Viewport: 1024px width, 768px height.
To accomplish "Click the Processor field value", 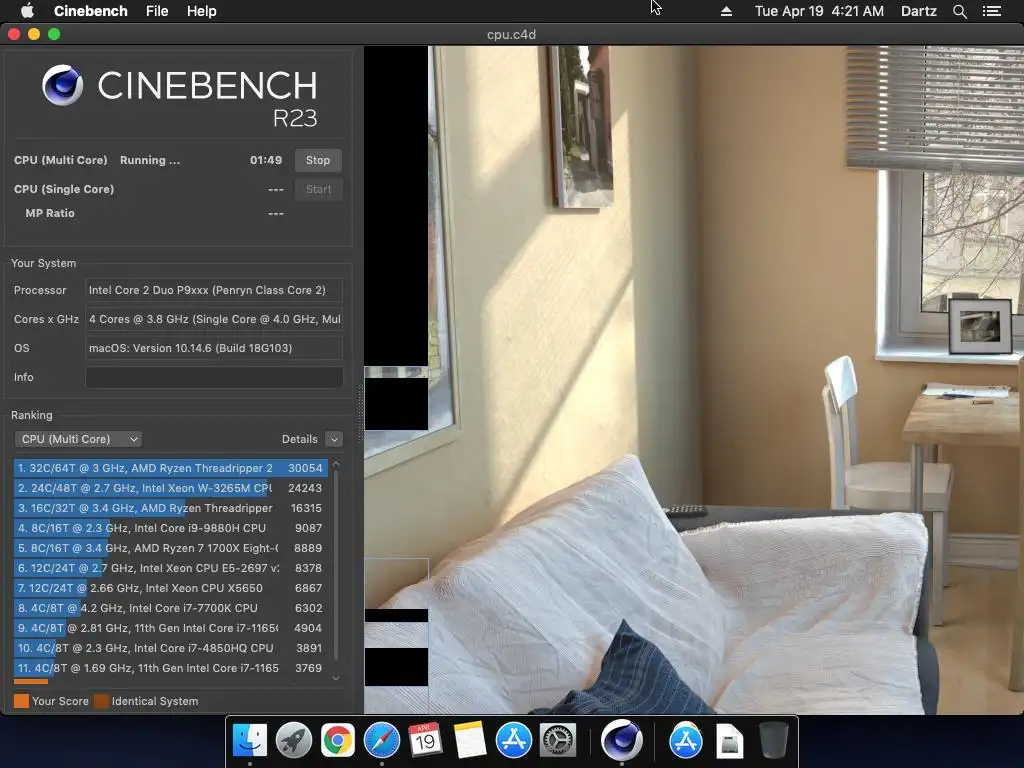I will 214,290.
